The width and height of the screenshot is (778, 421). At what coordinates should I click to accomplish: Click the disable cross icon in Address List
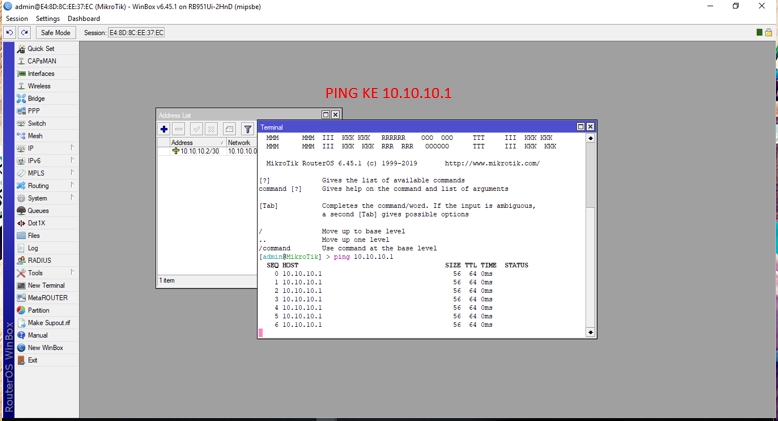point(211,129)
